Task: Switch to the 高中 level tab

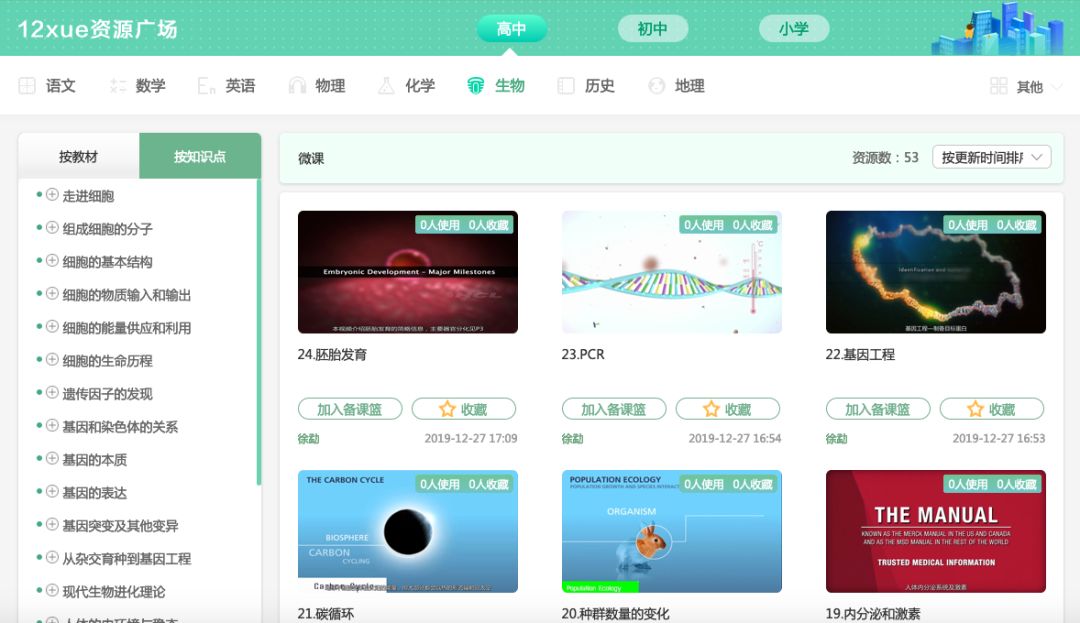Action: (x=511, y=29)
